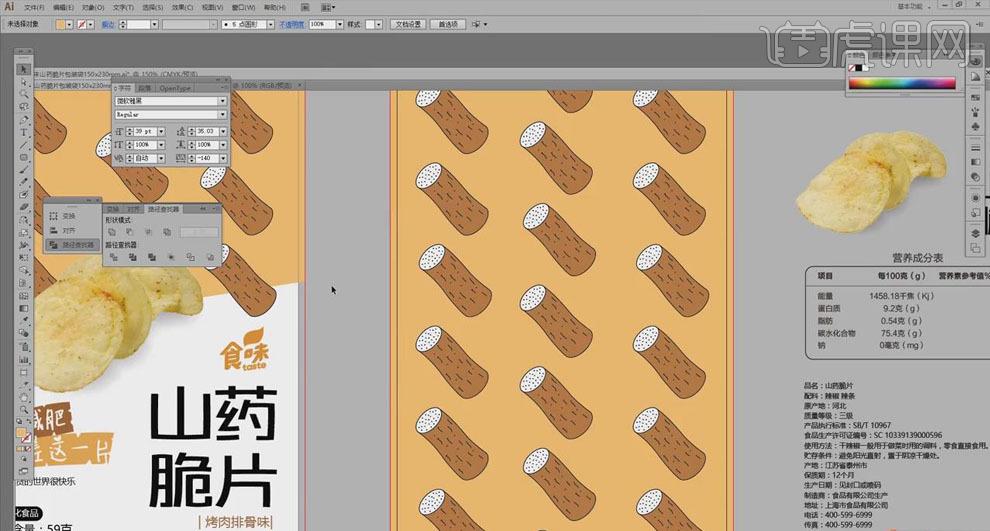The image size is (990, 531).
Task: Open the 窗口(W) menu
Action: point(243,7)
